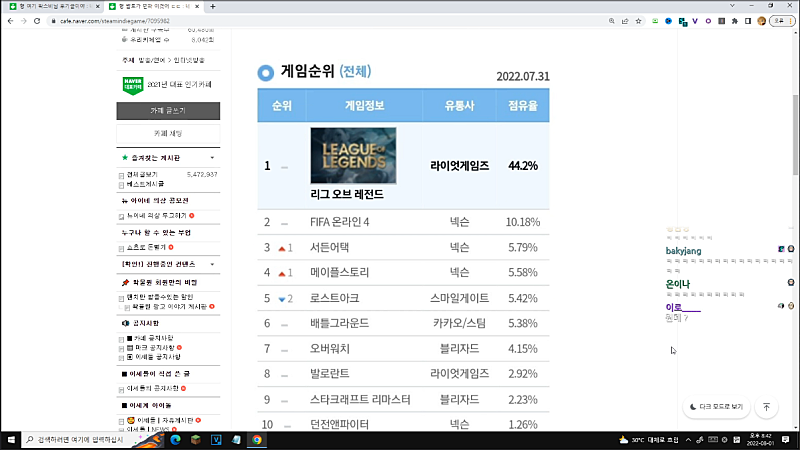
Task: Click the 점유율 column header
Action: point(522,106)
